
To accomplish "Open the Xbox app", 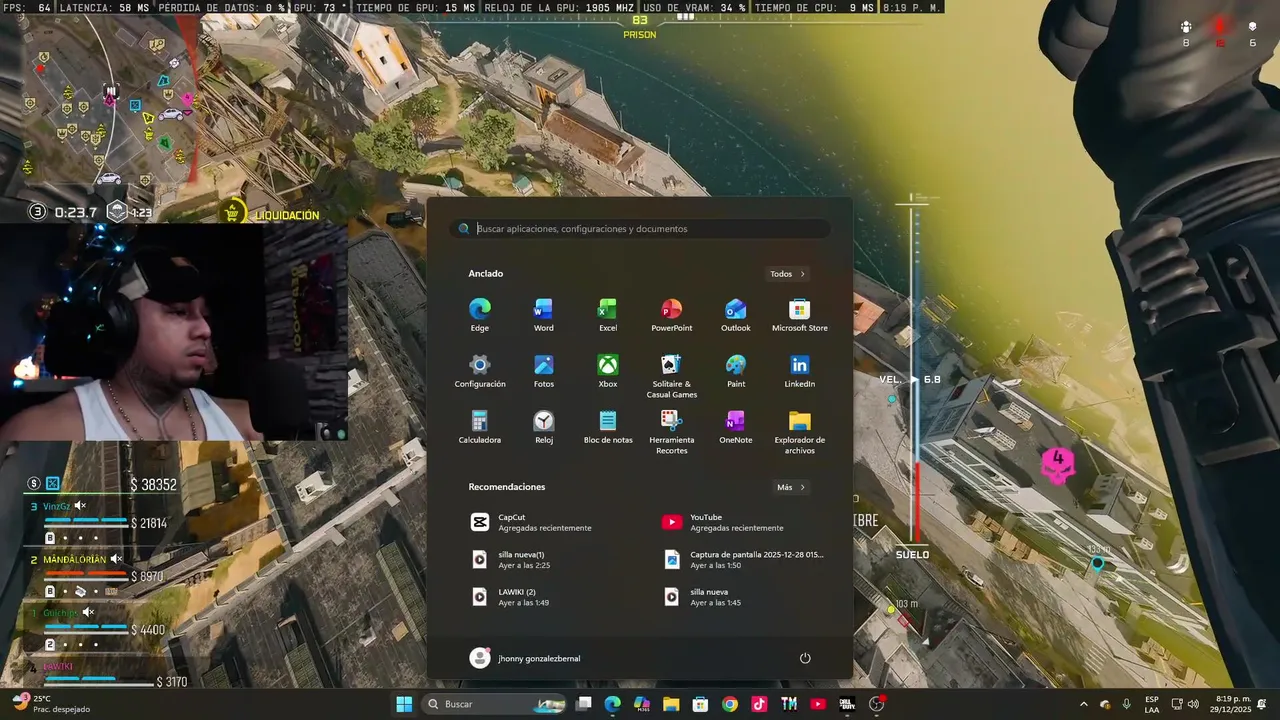I will point(608,371).
